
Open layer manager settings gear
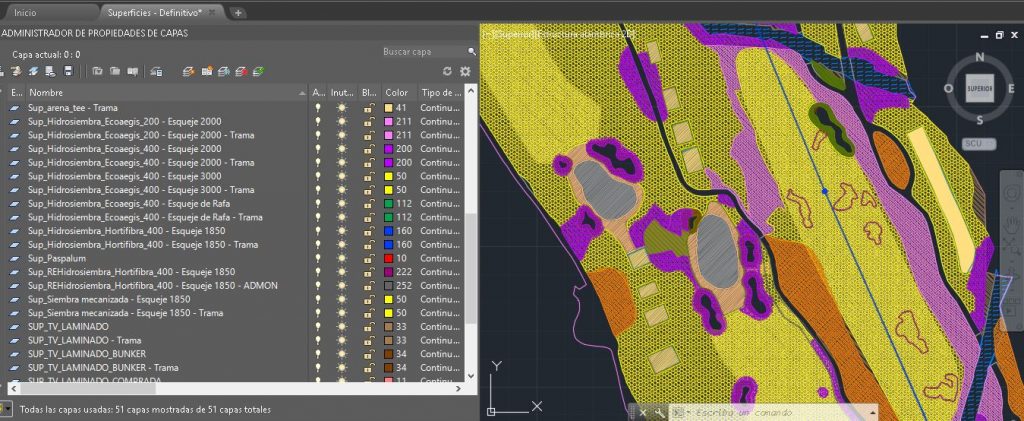point(465,72)
